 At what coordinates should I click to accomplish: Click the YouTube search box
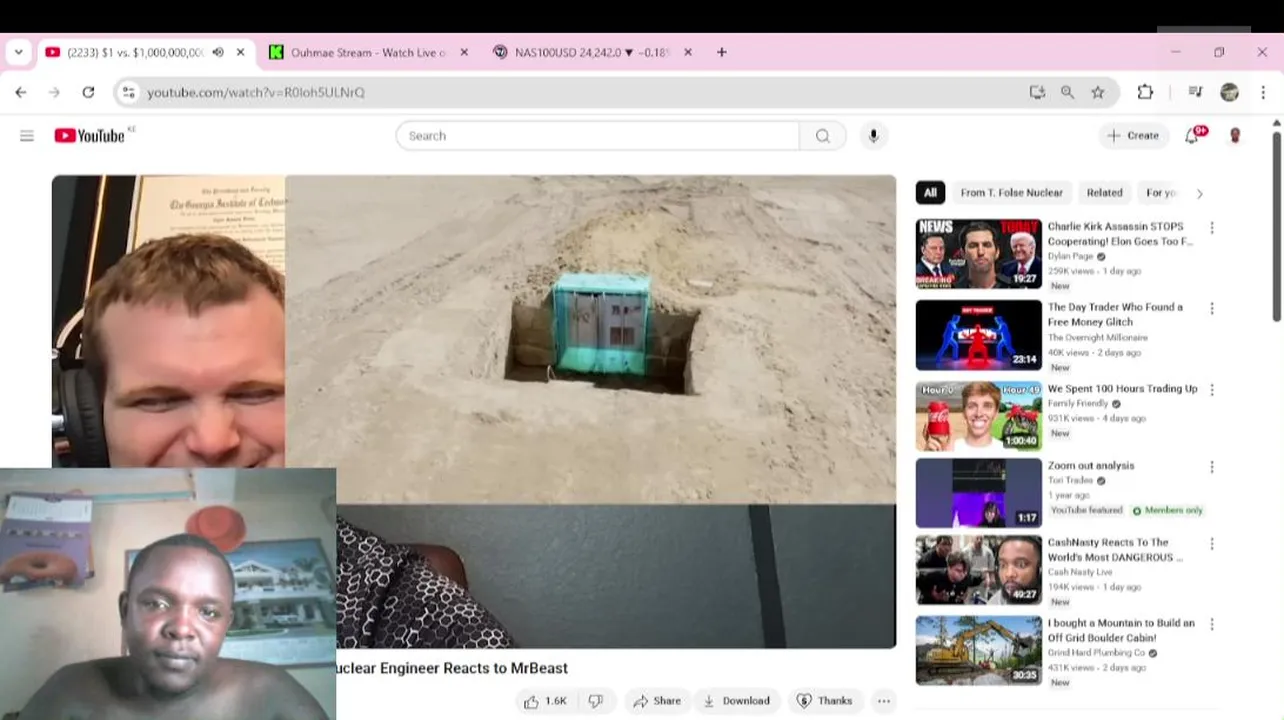click(598, 136)
